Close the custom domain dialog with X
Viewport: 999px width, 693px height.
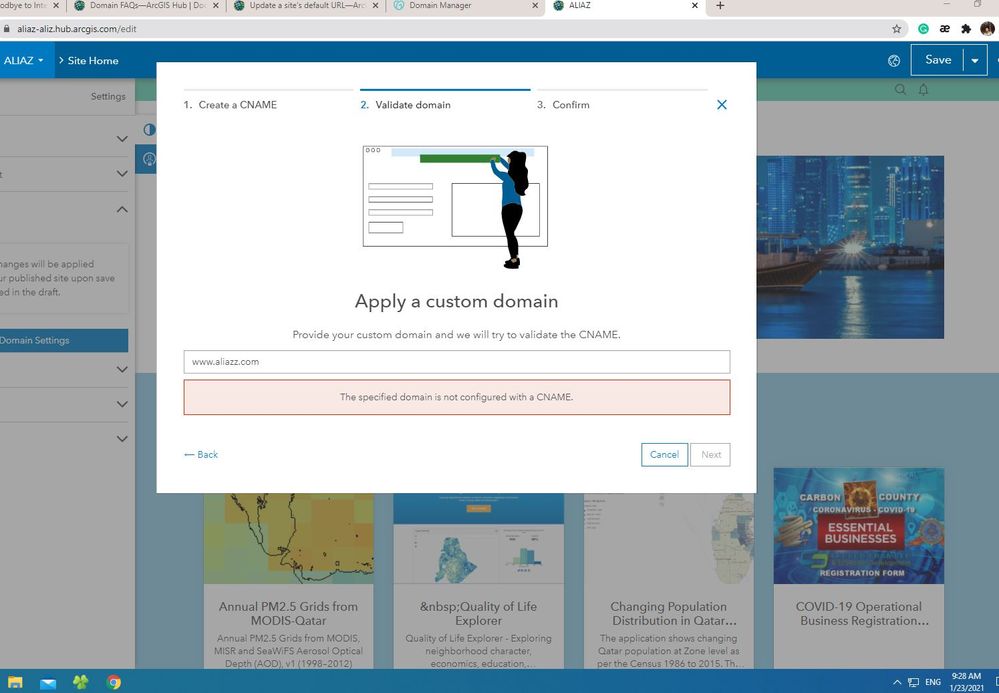pyautogui.click(x=721, y=104)
